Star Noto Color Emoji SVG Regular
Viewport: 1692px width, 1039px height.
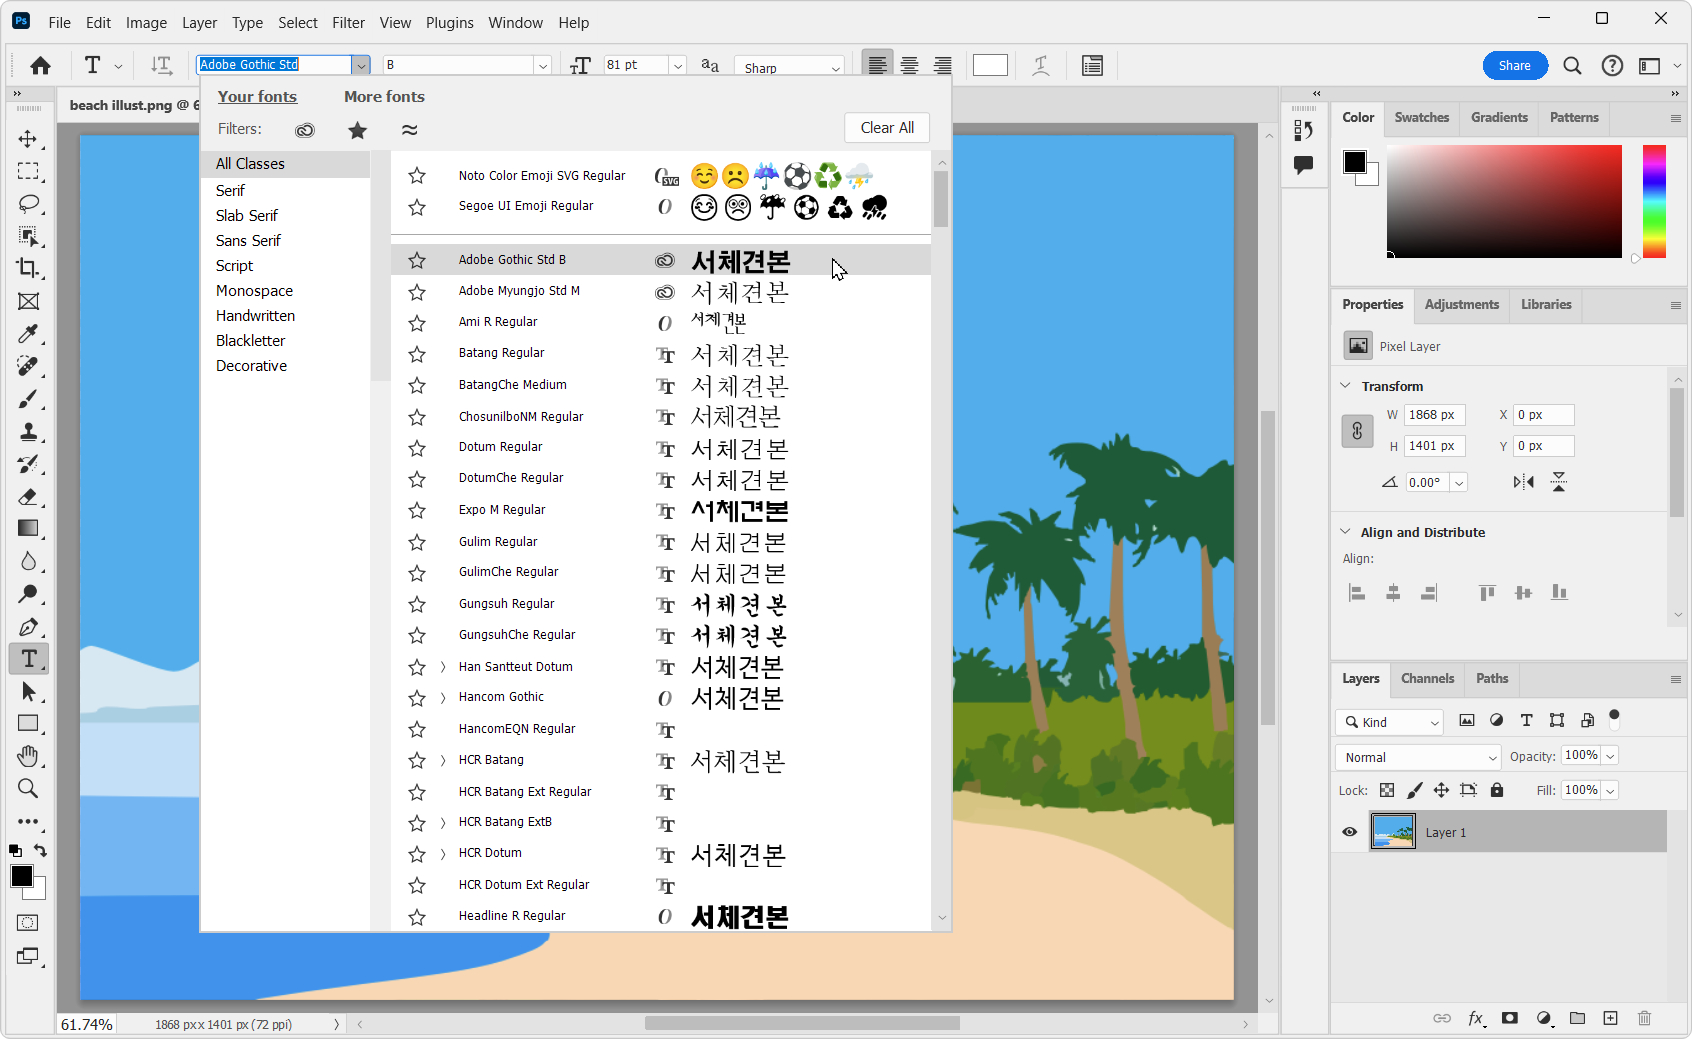point(417,176)
